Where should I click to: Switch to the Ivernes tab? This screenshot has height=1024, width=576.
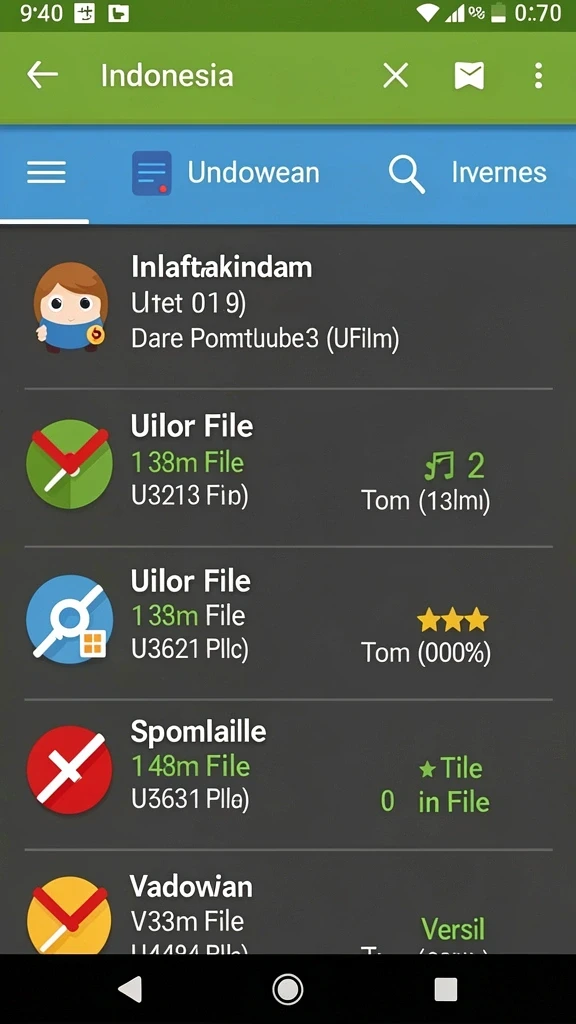[499, 172]
